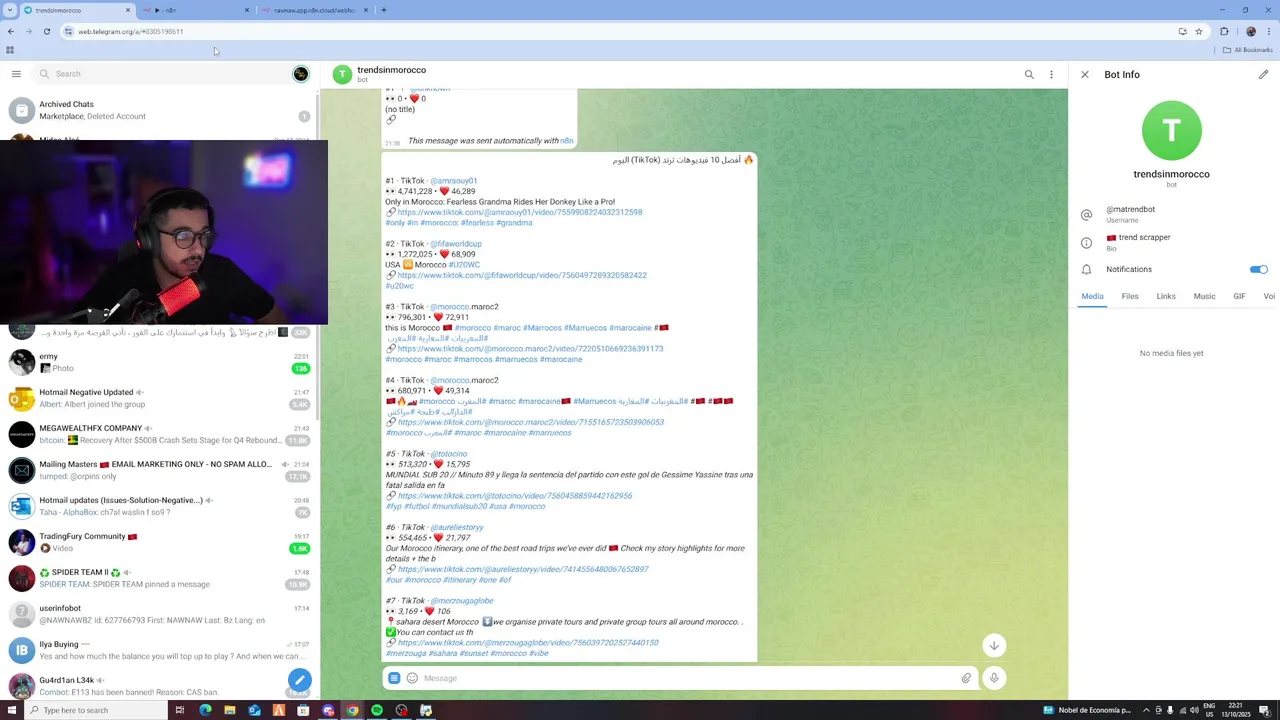Open Chrome profile avatar
Screen dimensions: 1280x720
click(1250, 31)
